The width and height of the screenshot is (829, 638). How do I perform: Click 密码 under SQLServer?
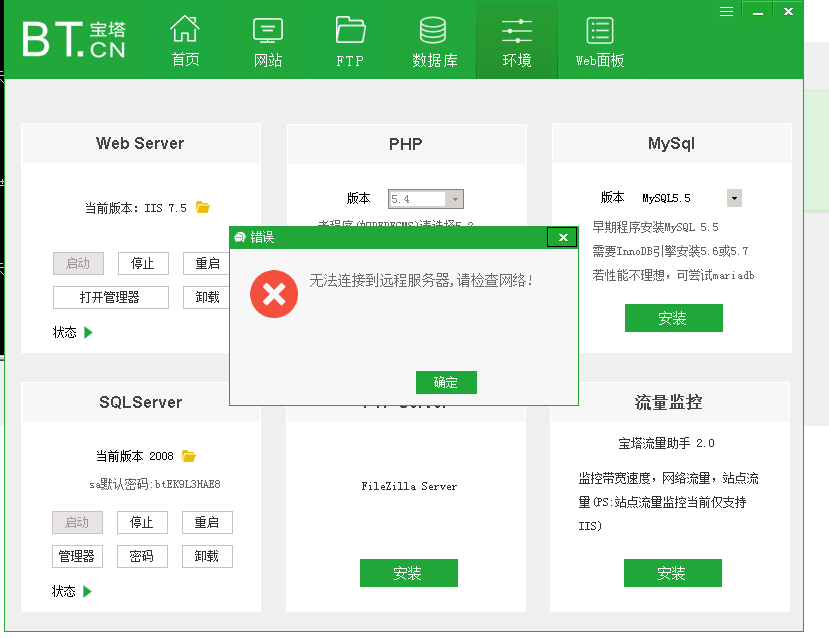click(142, 556)
